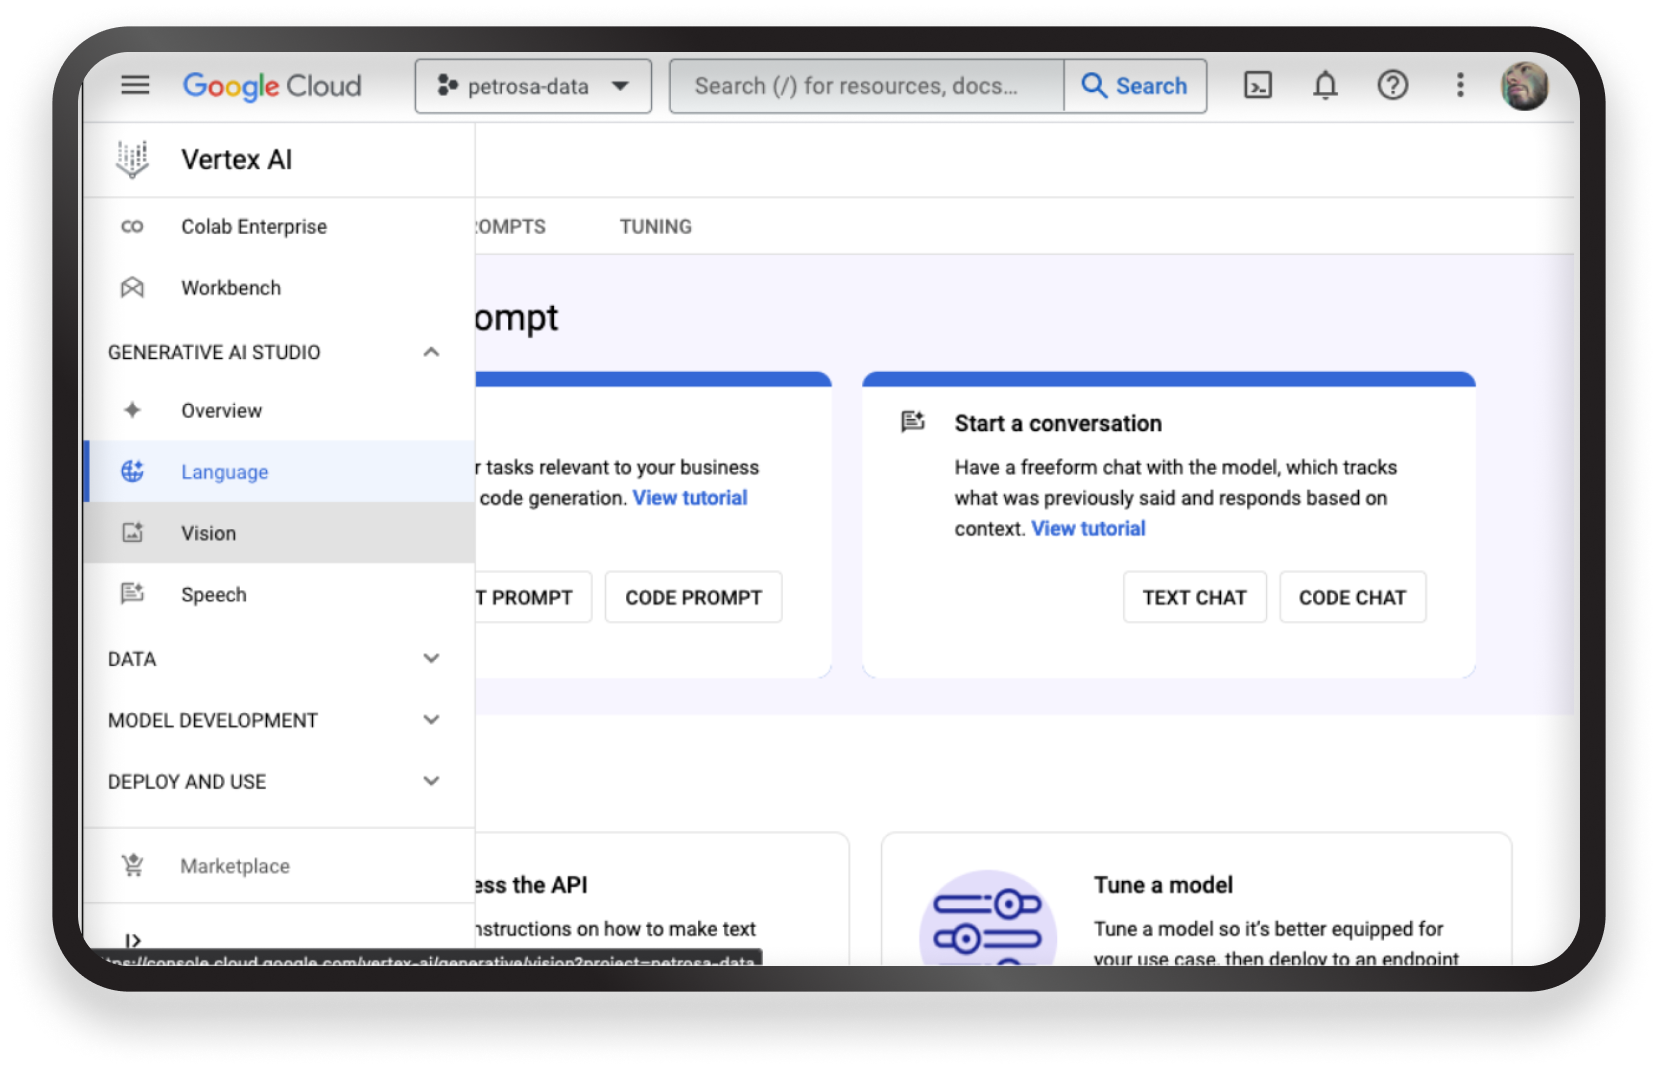Screen dimensions: 1657x1069
Task: Select Speech in the sidebar
Action: [213, 595]
